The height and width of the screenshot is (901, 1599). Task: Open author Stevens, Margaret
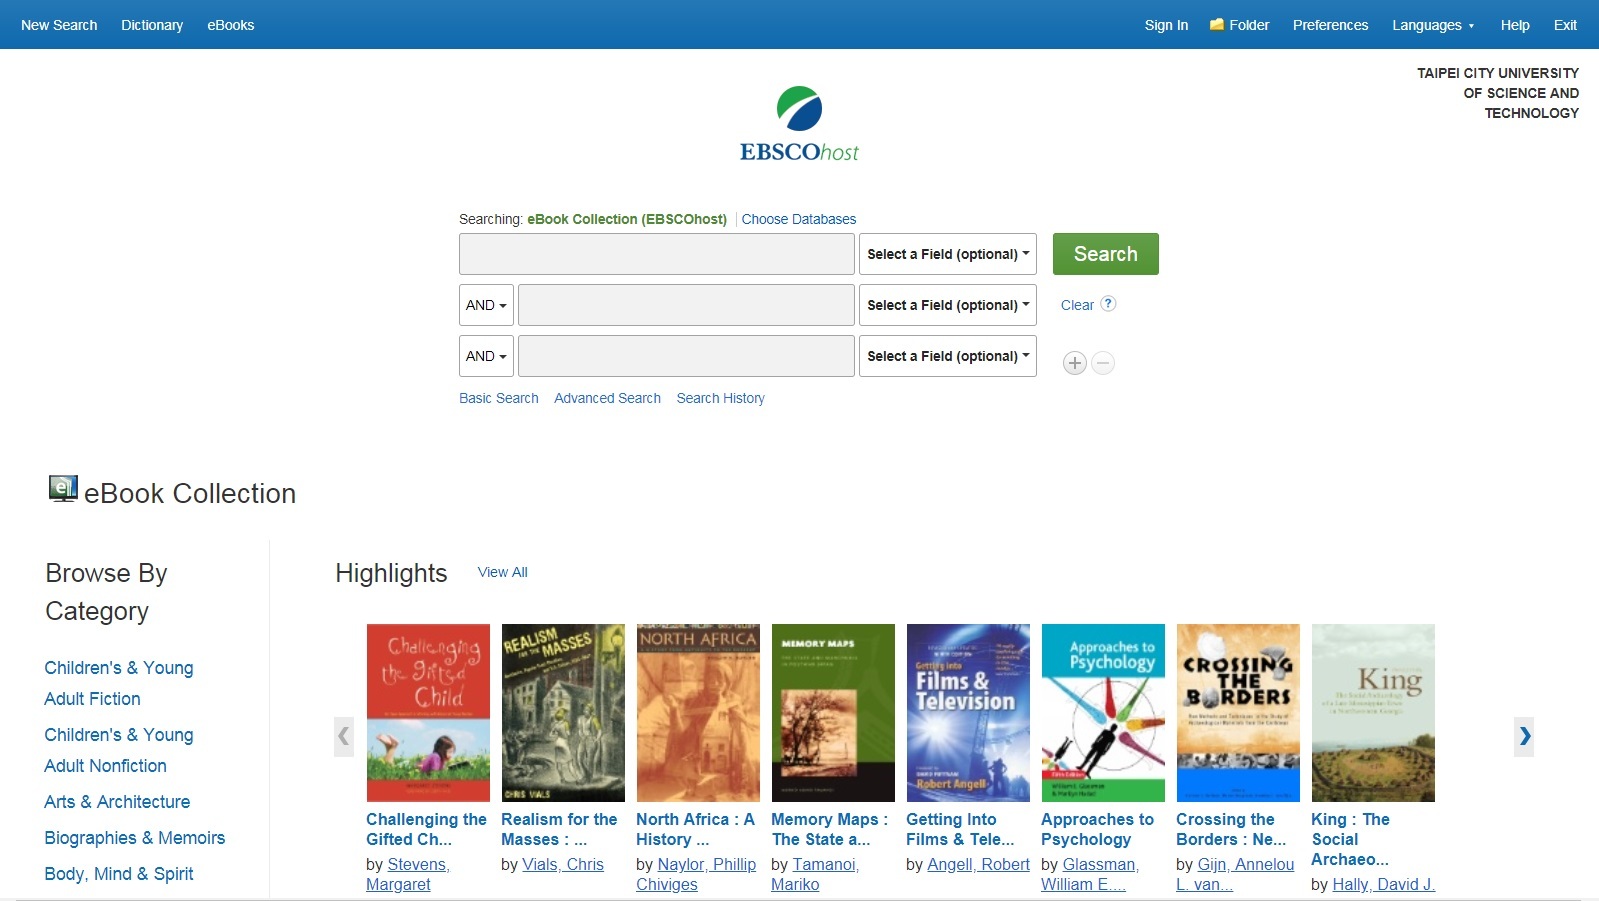click(408, 874)
